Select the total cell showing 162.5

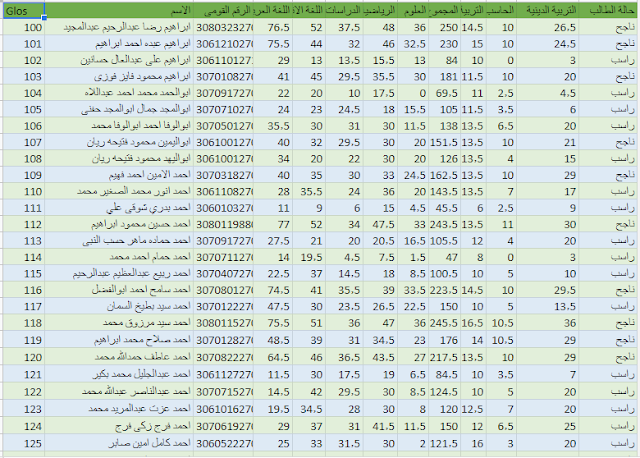point(444,175)
